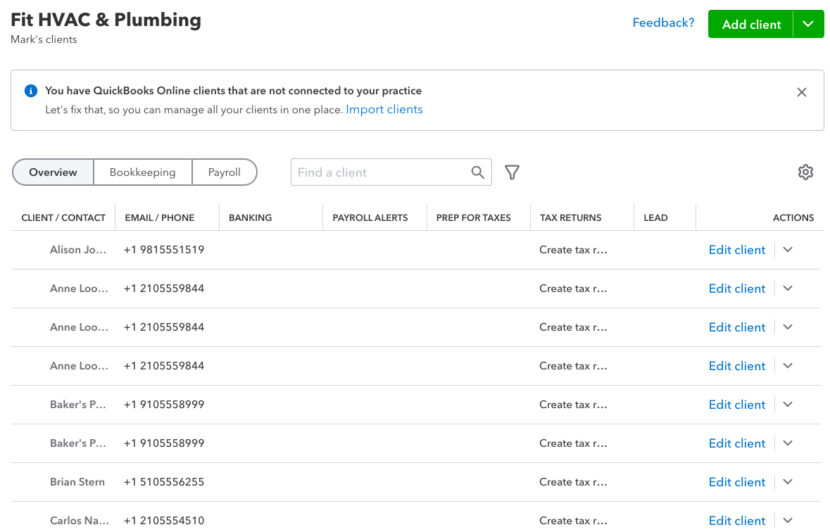Click the search magnifier icon
This screenshot has width=830, height=532.
[x=478, y=172]
